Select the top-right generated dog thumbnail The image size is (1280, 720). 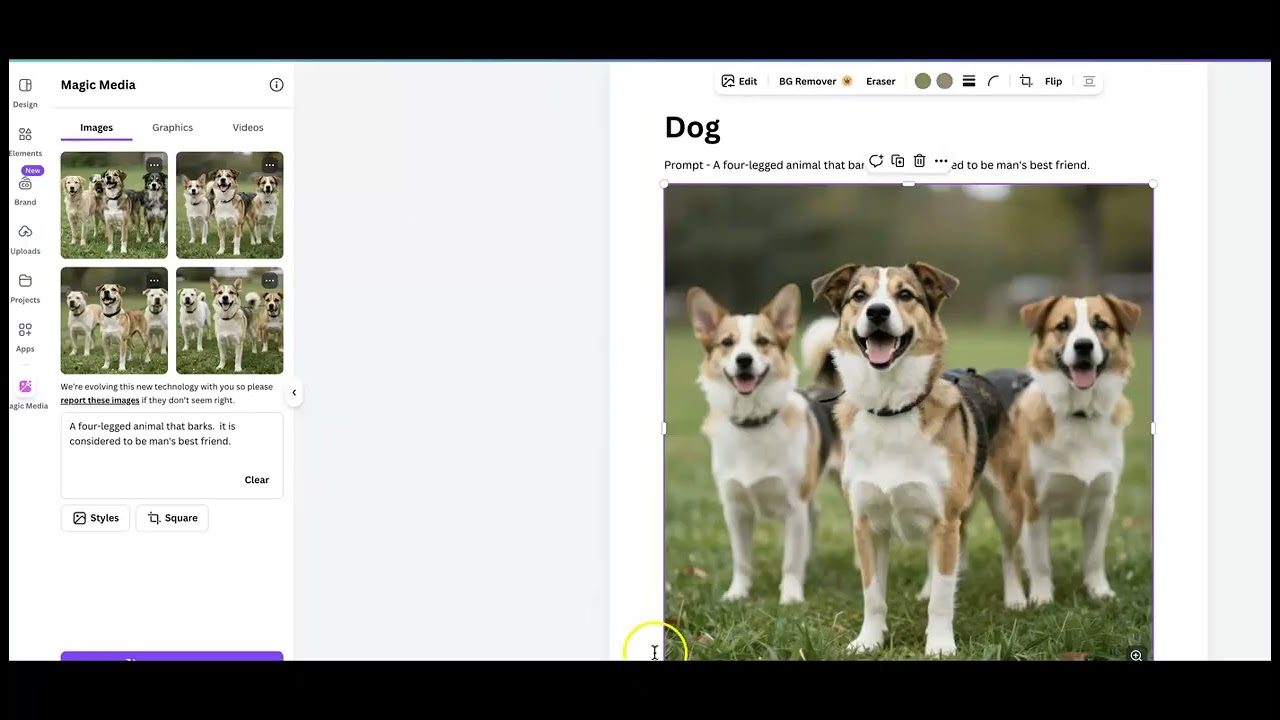click(230, 205)
